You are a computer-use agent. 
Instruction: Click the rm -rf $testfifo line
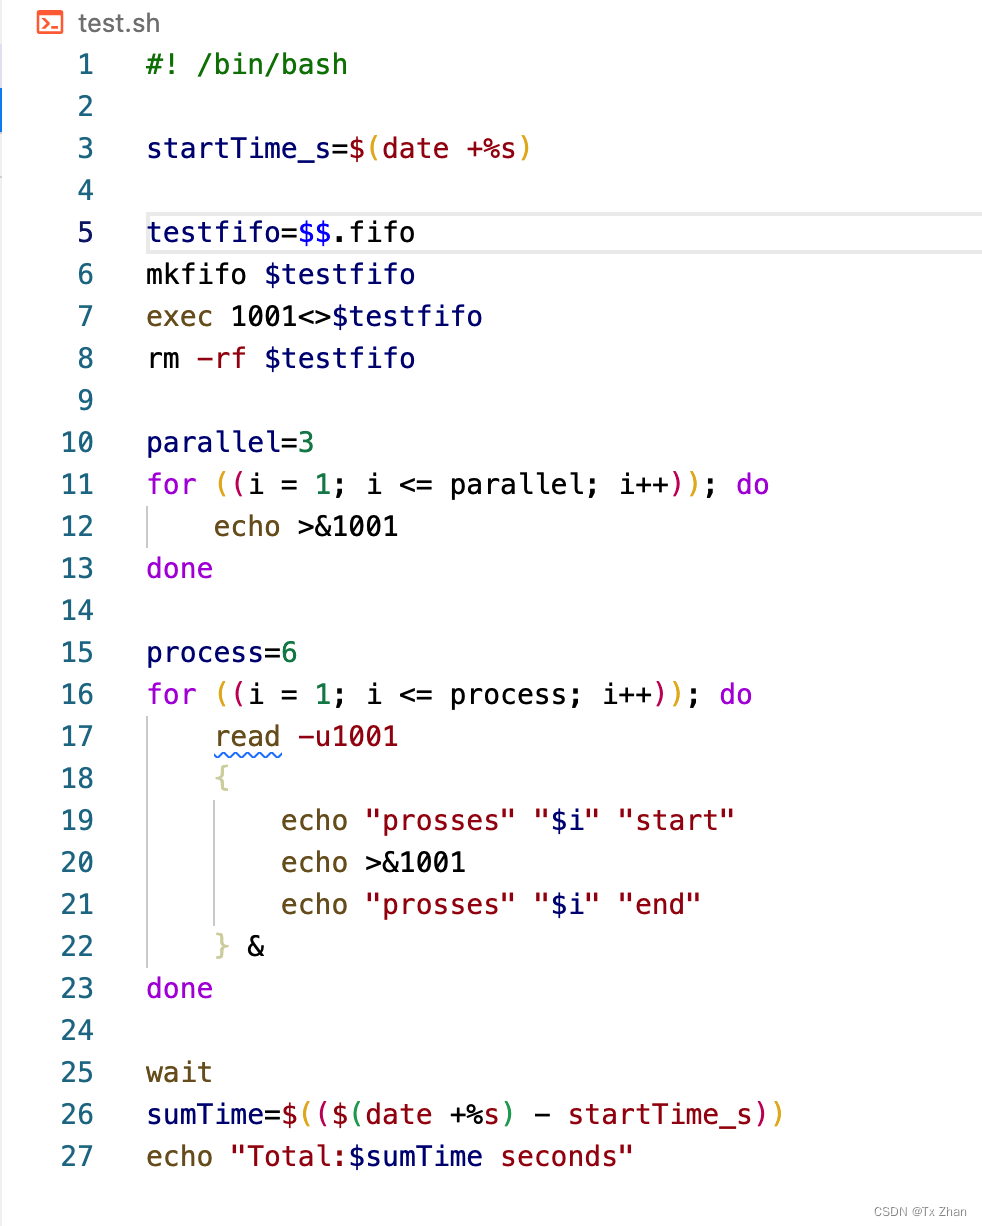point(280,358)
